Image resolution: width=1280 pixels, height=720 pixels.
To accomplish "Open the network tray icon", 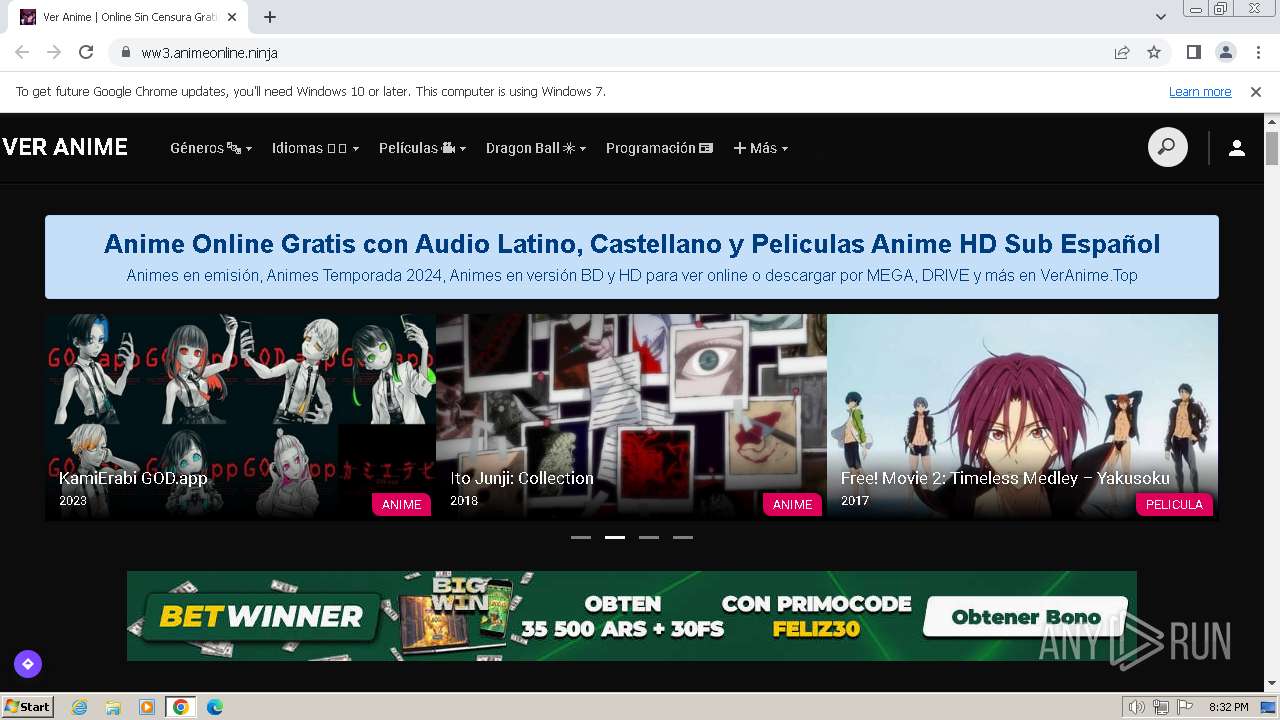I will 1161,707.
